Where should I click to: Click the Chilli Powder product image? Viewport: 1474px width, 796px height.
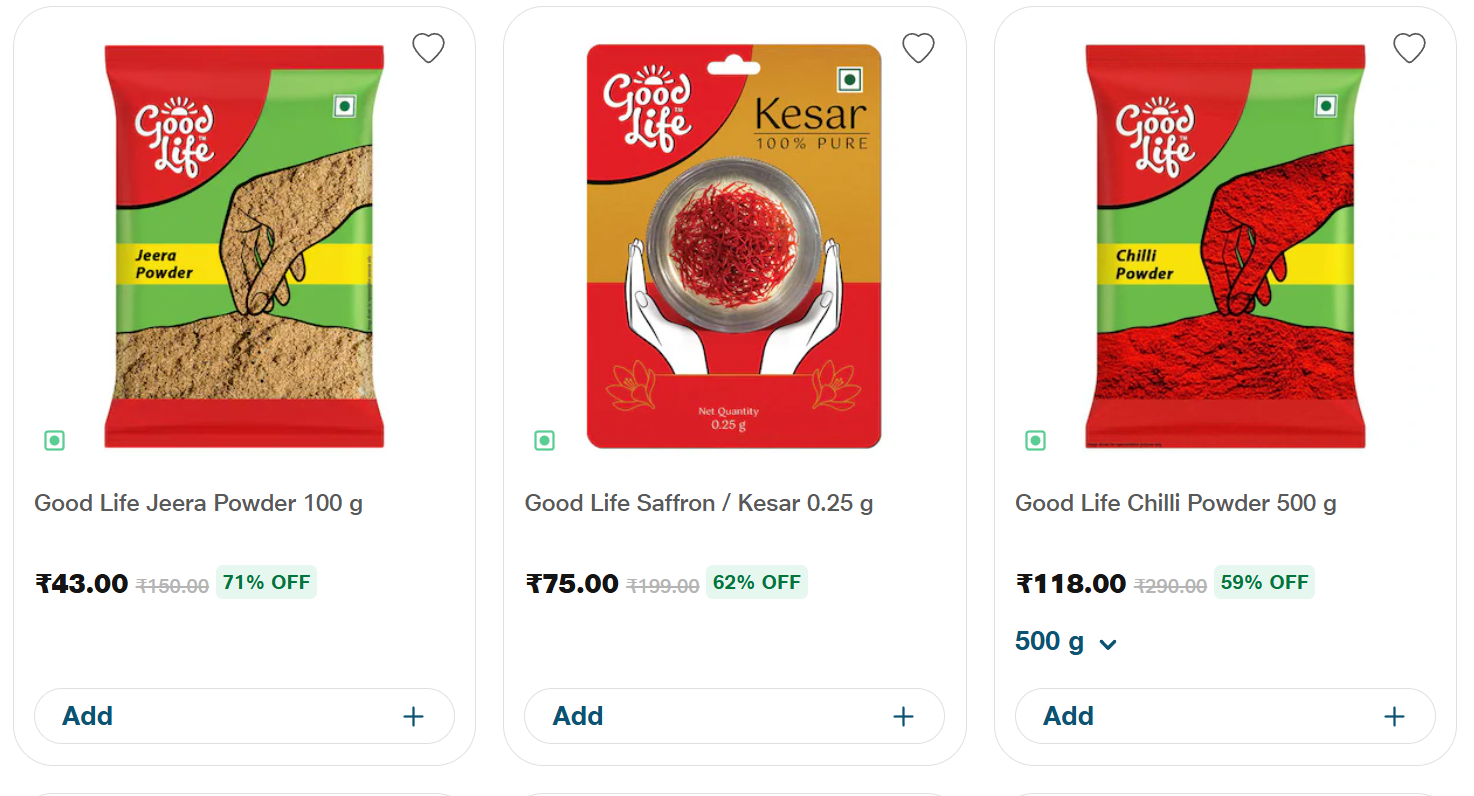[1225, 246]
